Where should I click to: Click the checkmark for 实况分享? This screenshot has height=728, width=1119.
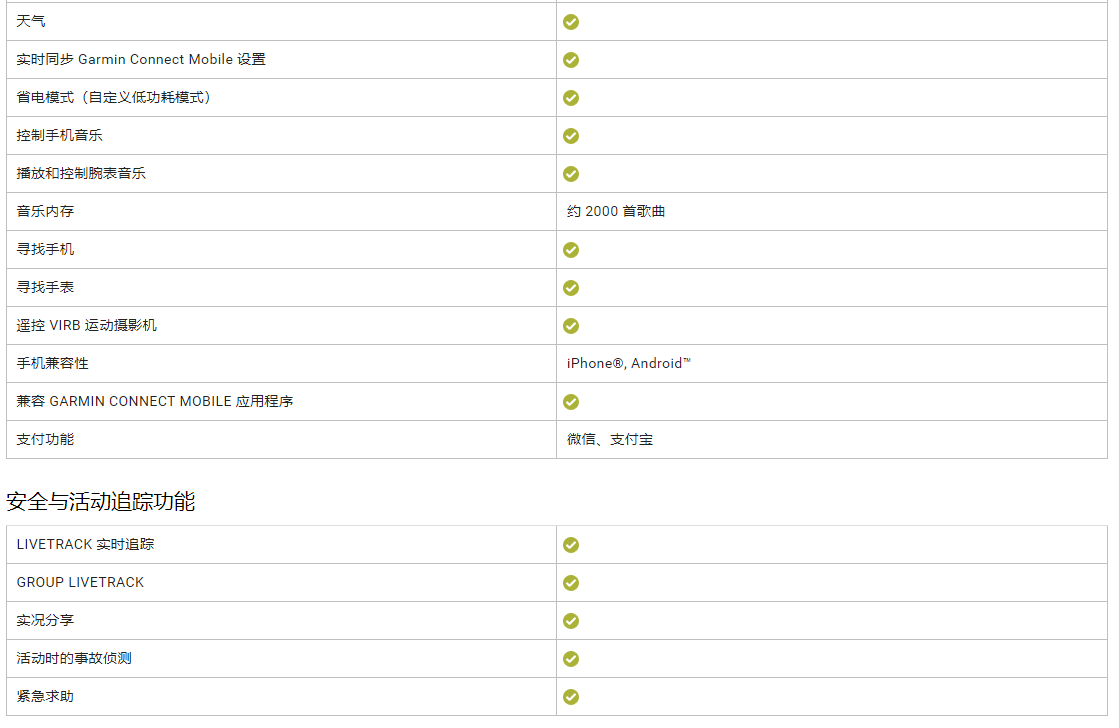point(571,621)
